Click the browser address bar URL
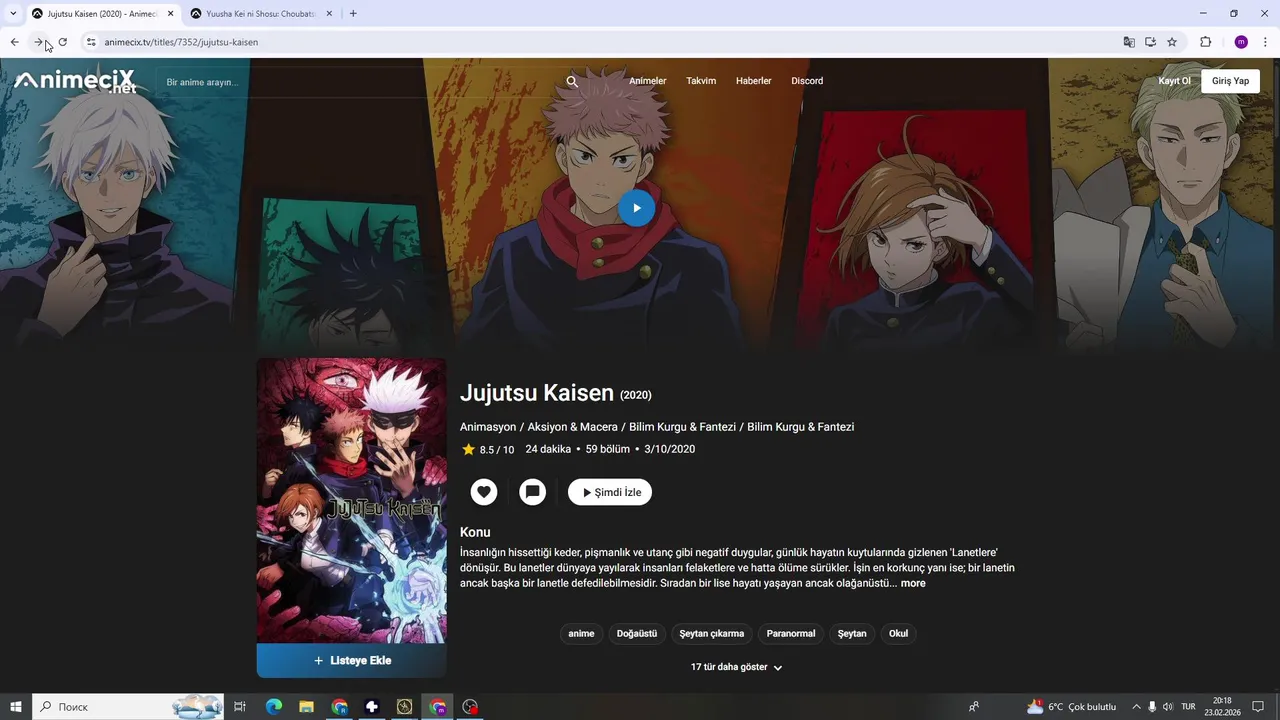The width and height of the screenshot is (1280, 720). point(181,42)
